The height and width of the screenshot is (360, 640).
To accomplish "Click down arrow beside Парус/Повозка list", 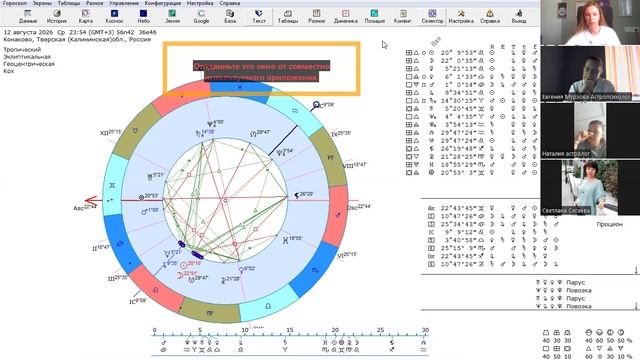I will click(x=636, y=305).
